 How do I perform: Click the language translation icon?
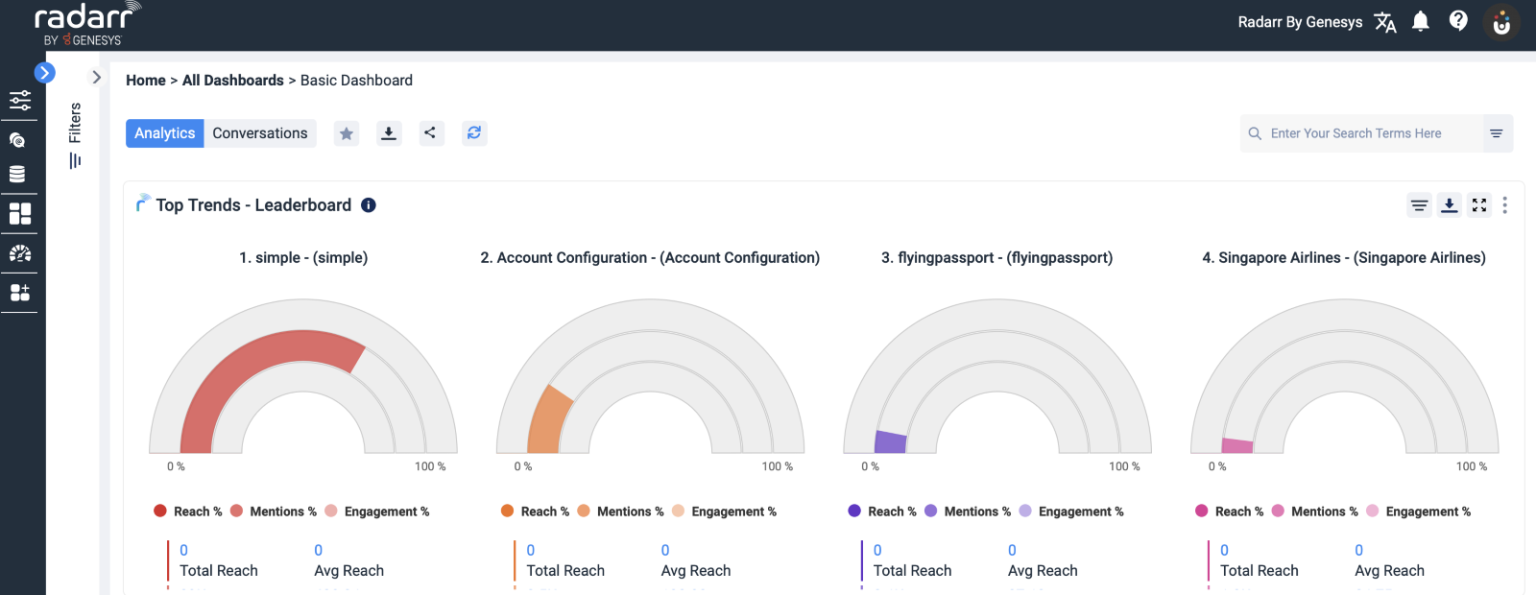pos(1385,21)
